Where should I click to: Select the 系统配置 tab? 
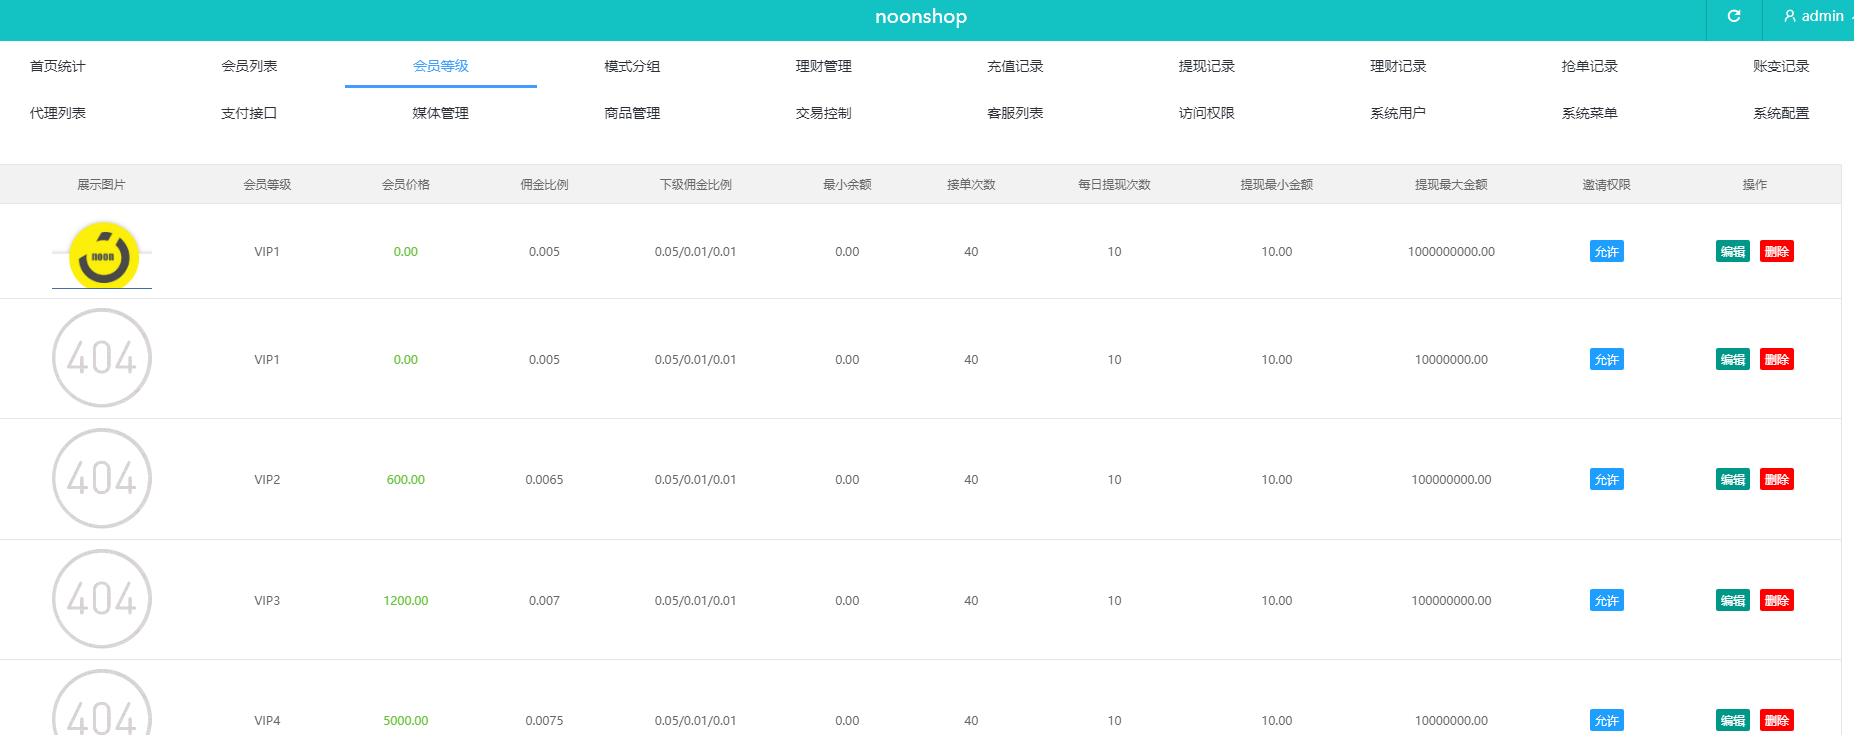tap(1780, 113)
